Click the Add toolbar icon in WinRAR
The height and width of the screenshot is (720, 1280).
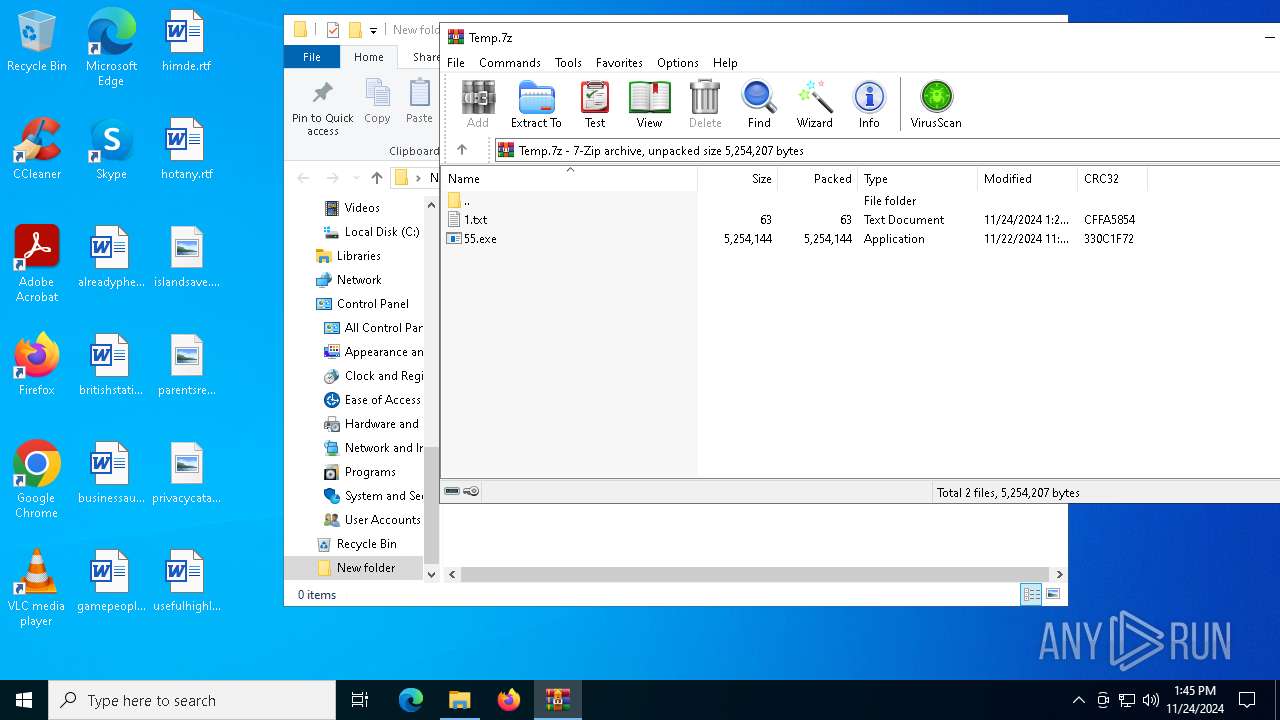[478, 105]
